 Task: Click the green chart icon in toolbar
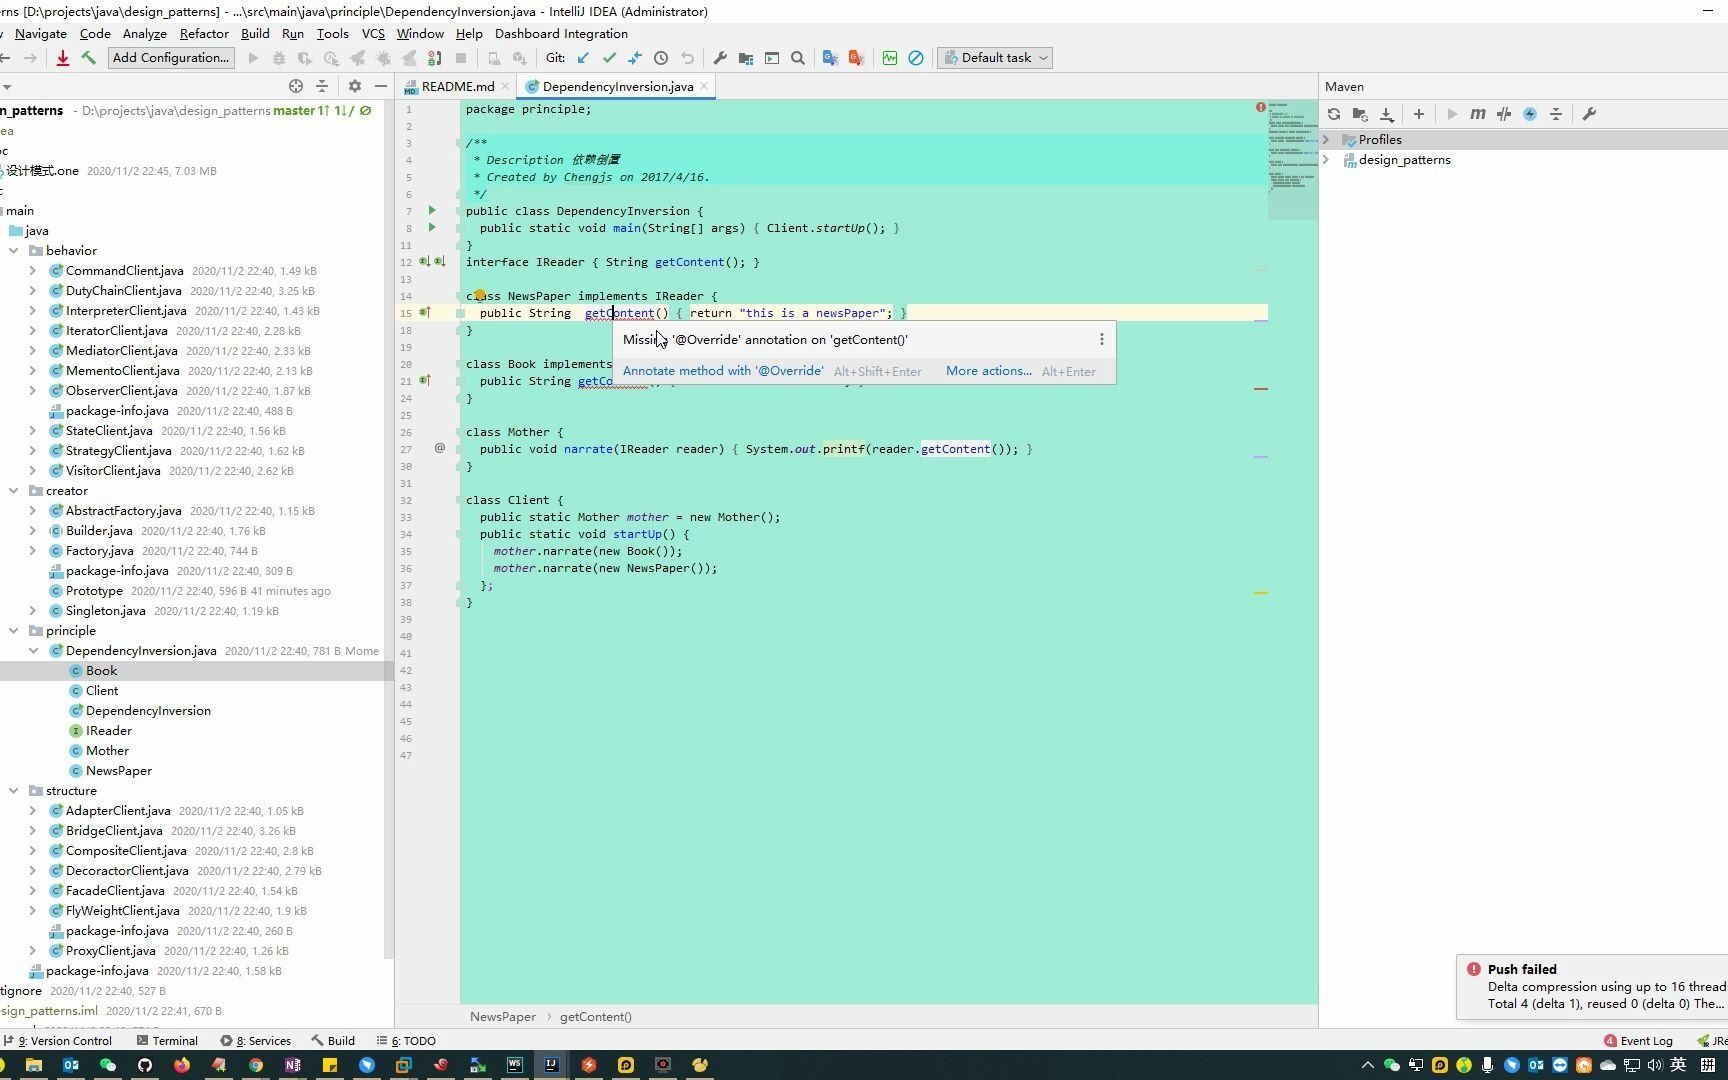tap(890, 58)
